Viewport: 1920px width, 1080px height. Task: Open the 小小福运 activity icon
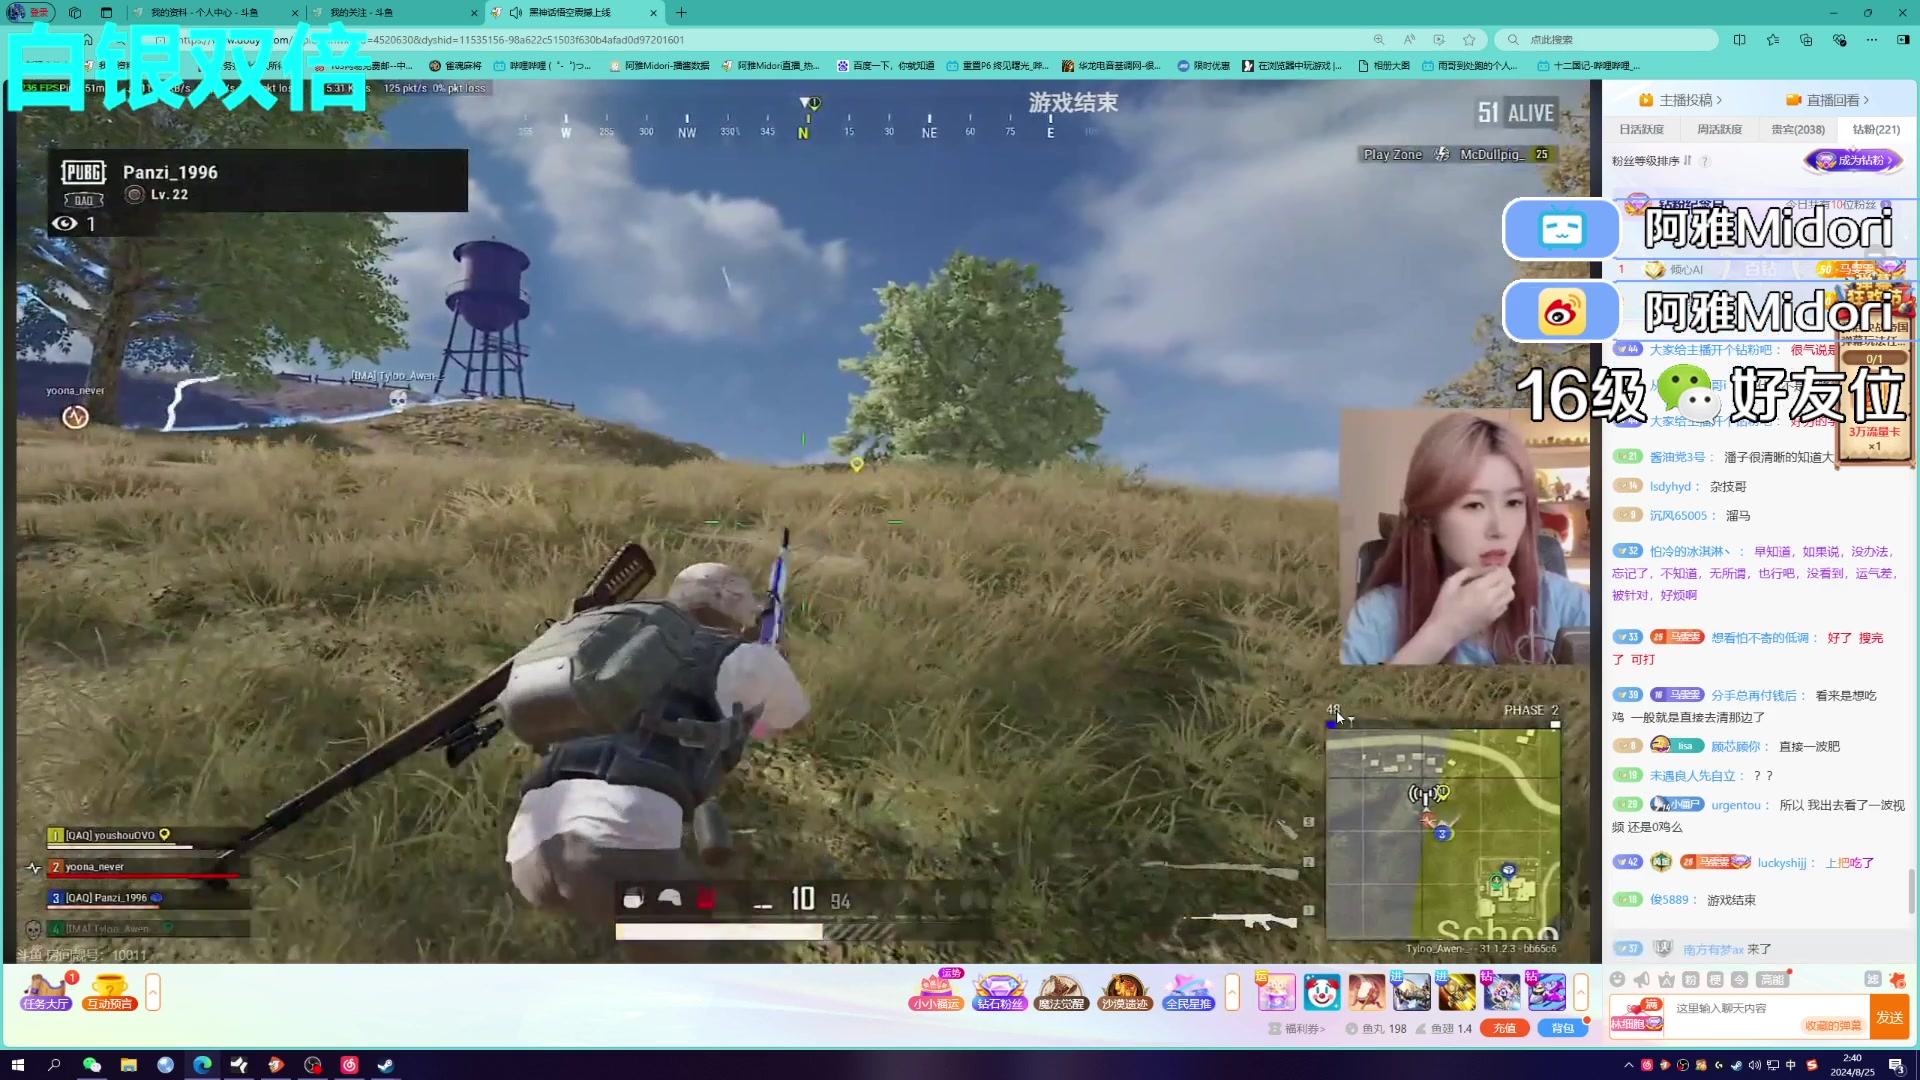[936, 992]
